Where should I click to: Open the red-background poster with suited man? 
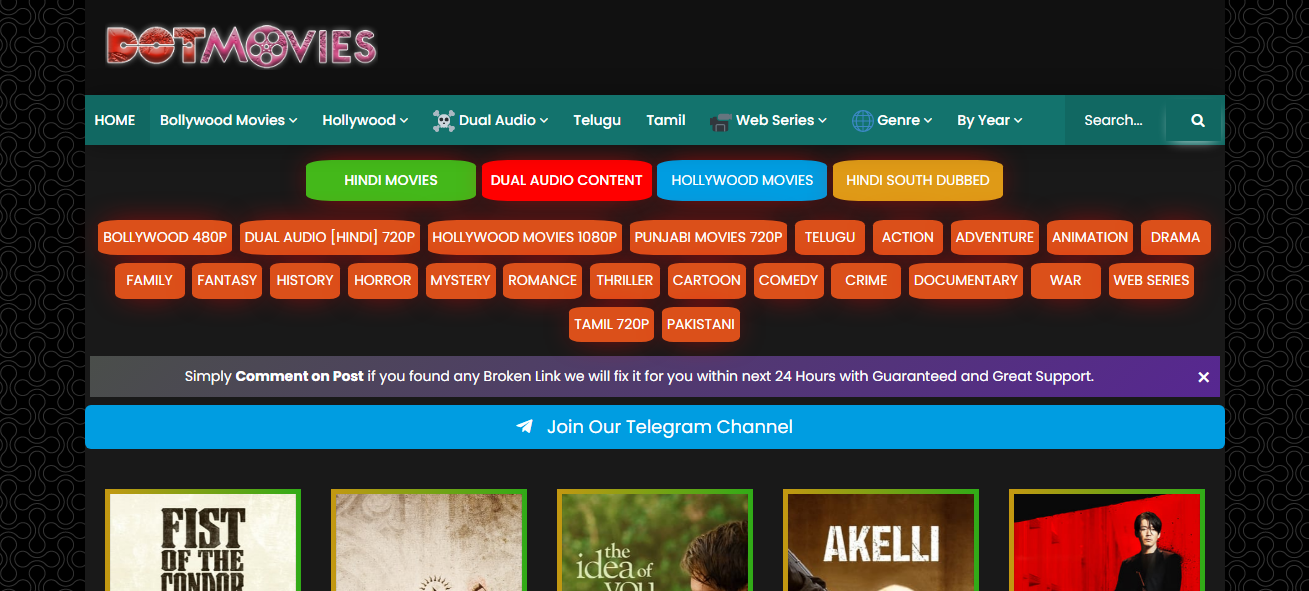(x=1107, y=540)
